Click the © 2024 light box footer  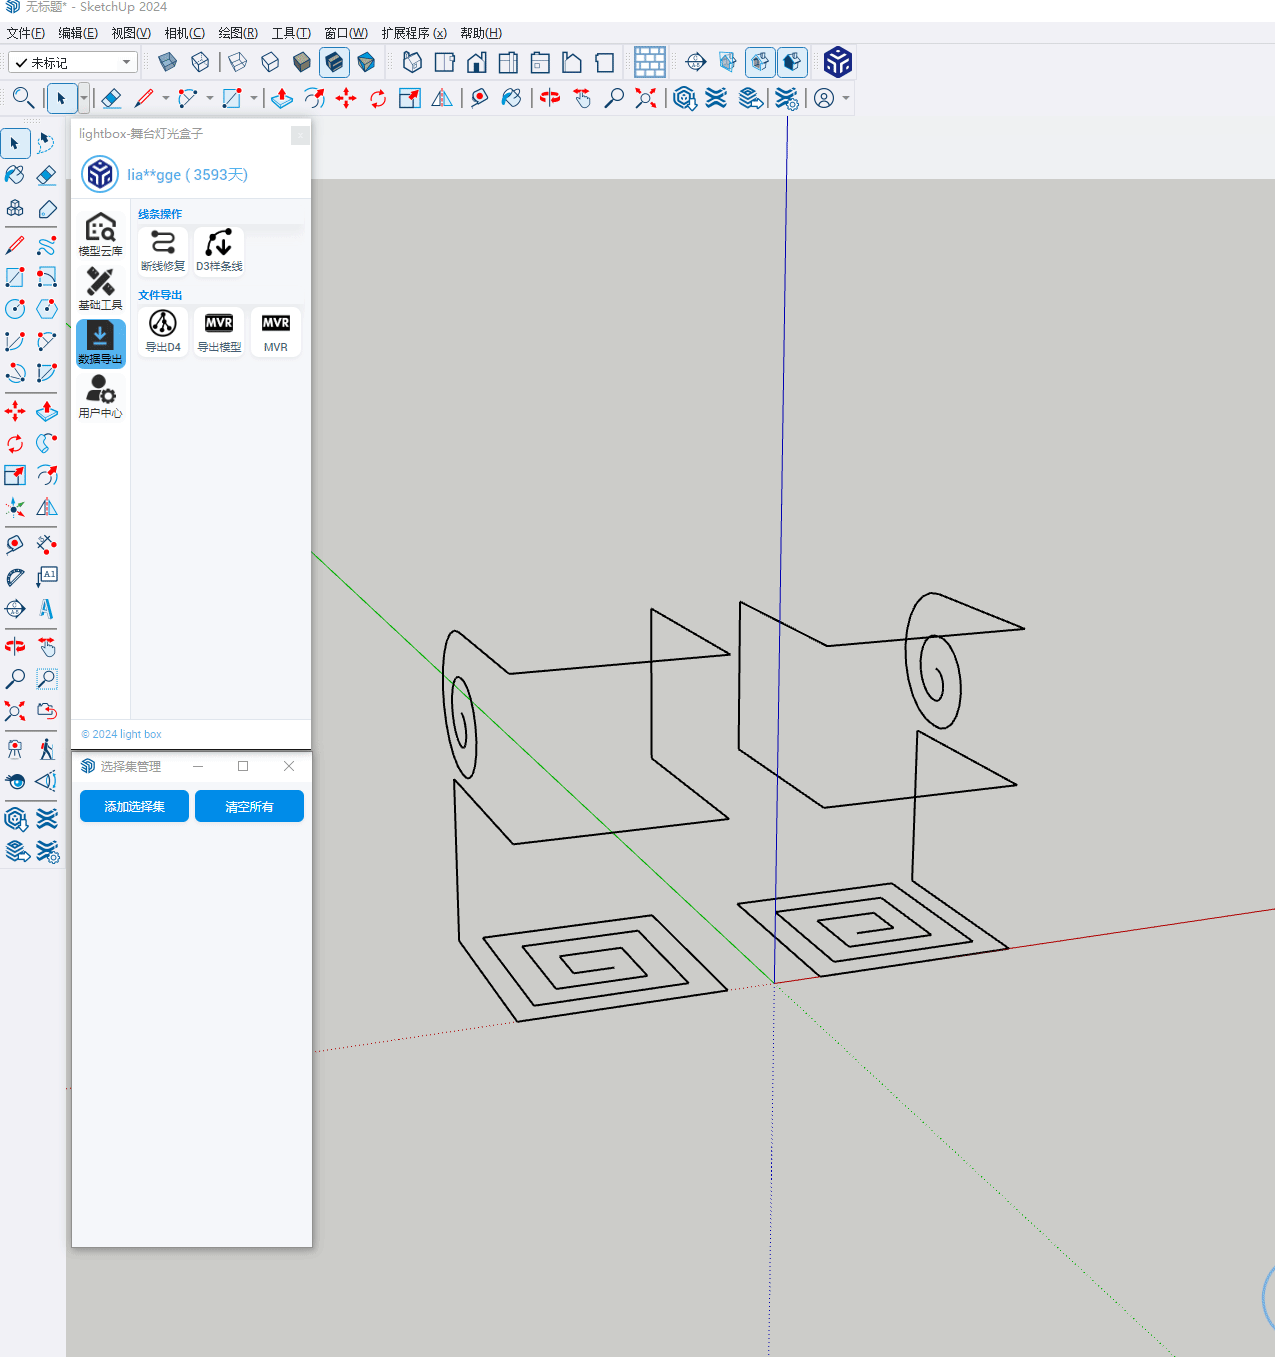tap(121, 734)
